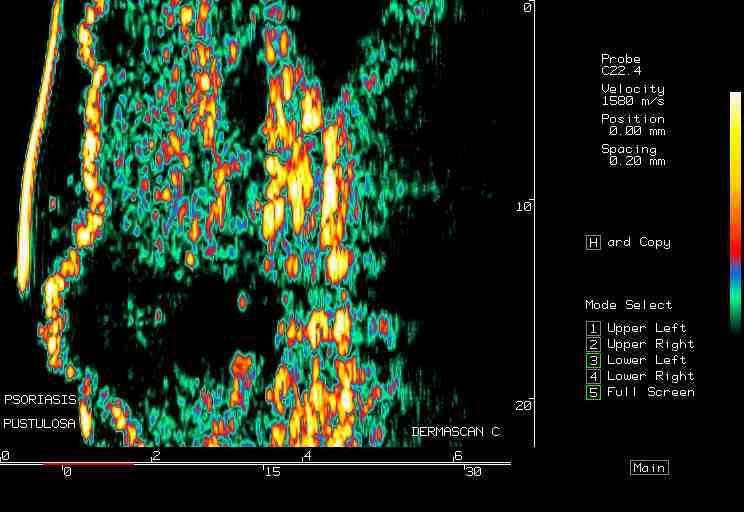Click the 6 mark on horizontal ruler
The image size is (744, 512).
(x=458, y=456)
